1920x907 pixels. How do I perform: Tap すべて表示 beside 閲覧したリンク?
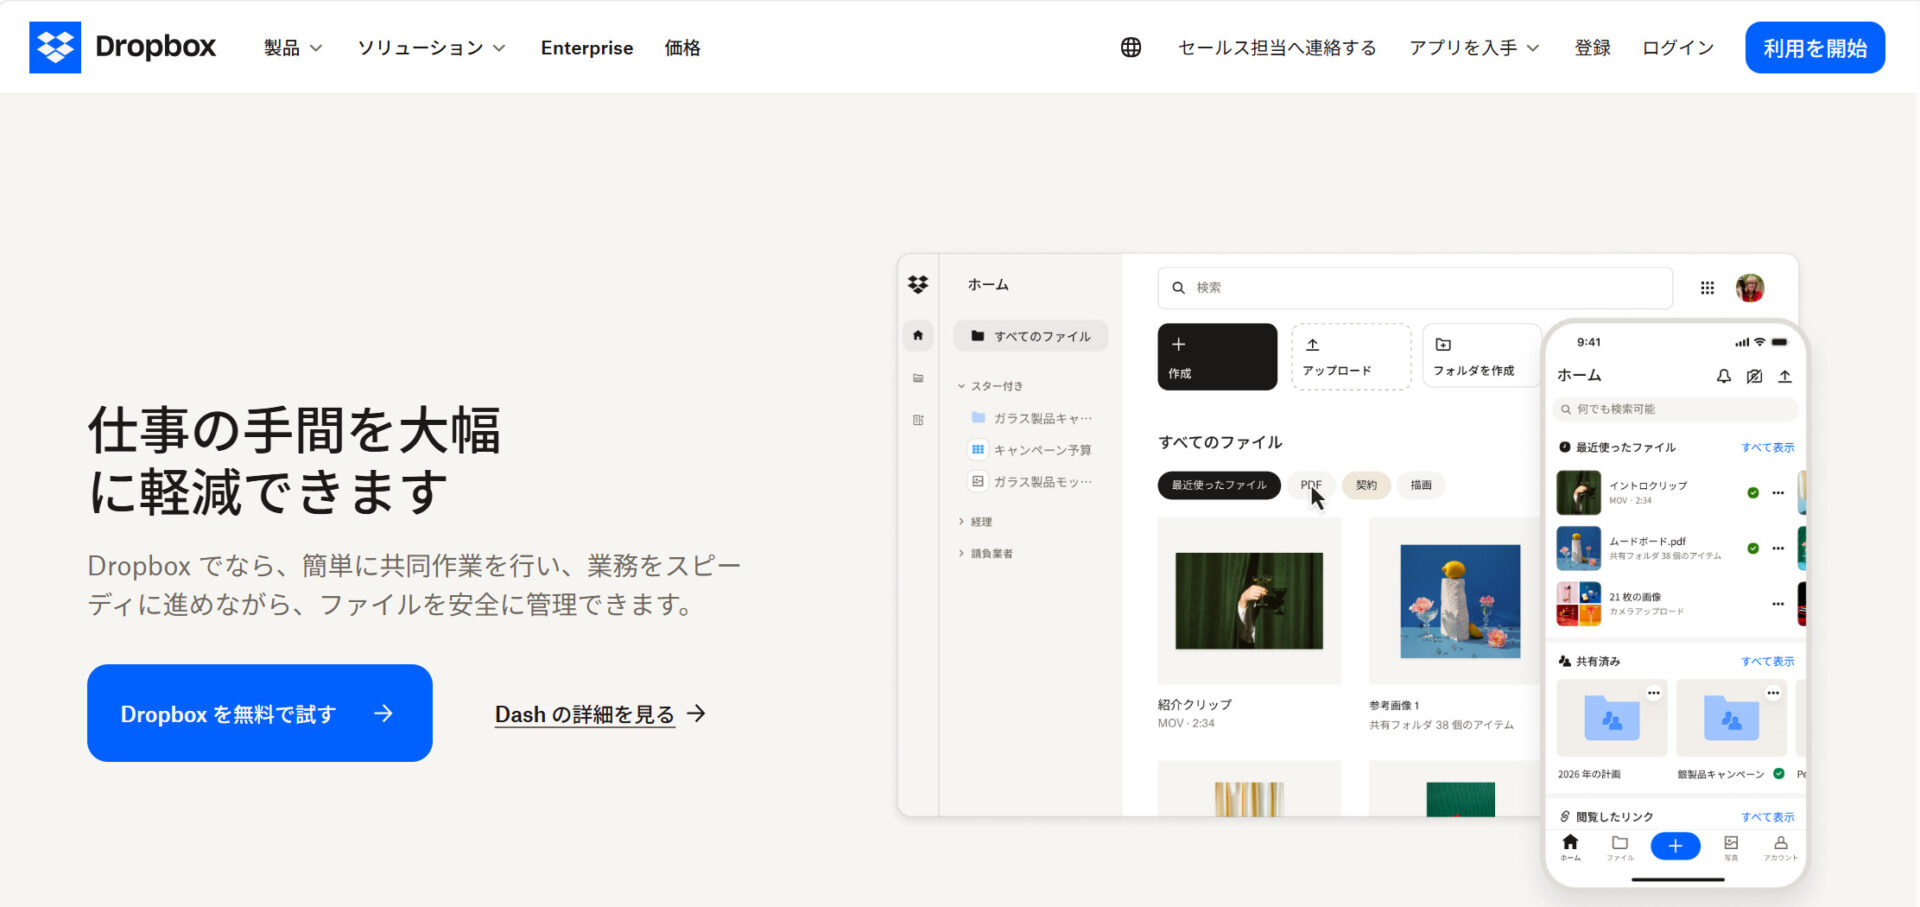[1768, 817]
